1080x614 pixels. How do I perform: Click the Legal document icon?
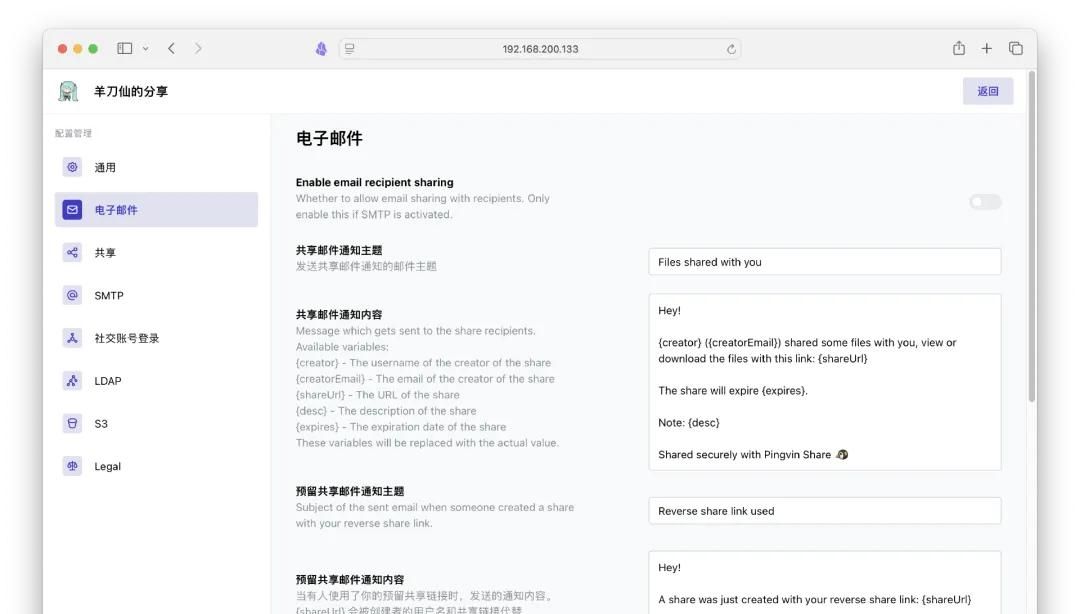pyautogui.click(x=71, y=466)
